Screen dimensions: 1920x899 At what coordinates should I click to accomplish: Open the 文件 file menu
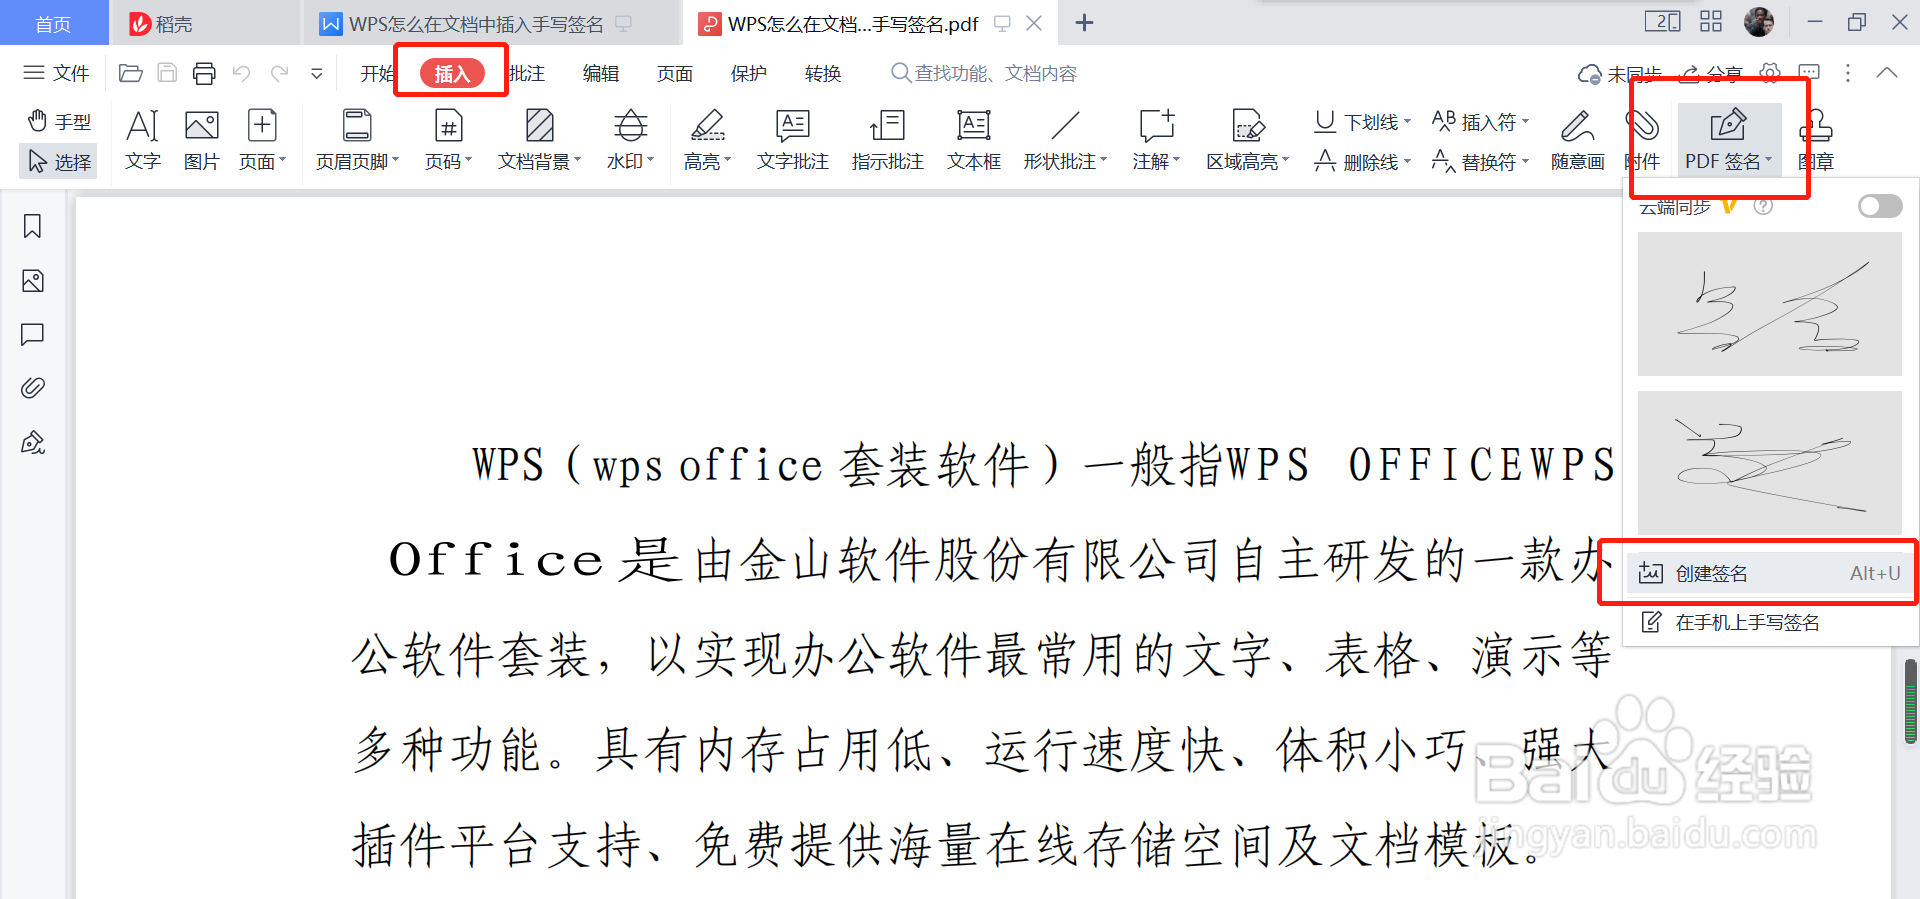pyautogui.click(x=56, y=73)
